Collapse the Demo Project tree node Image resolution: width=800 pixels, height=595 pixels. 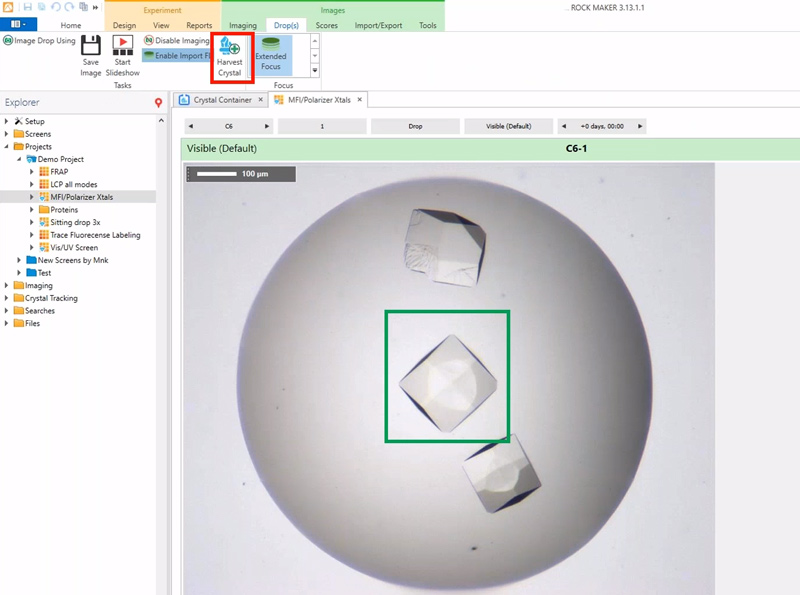click(19, 159)
